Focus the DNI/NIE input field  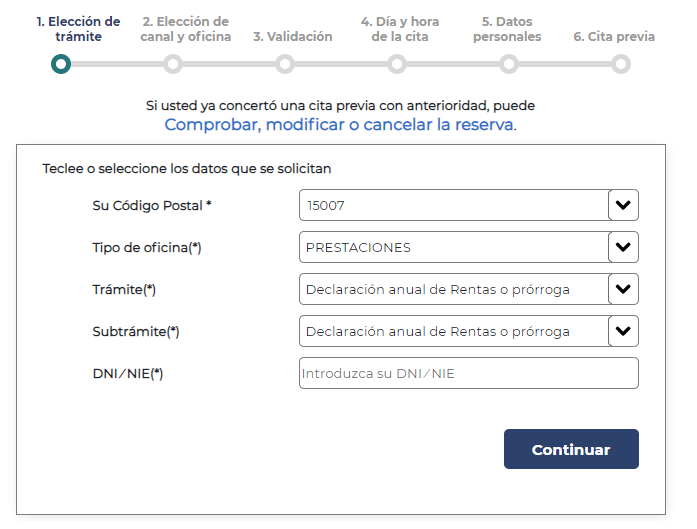pos(469,373)
